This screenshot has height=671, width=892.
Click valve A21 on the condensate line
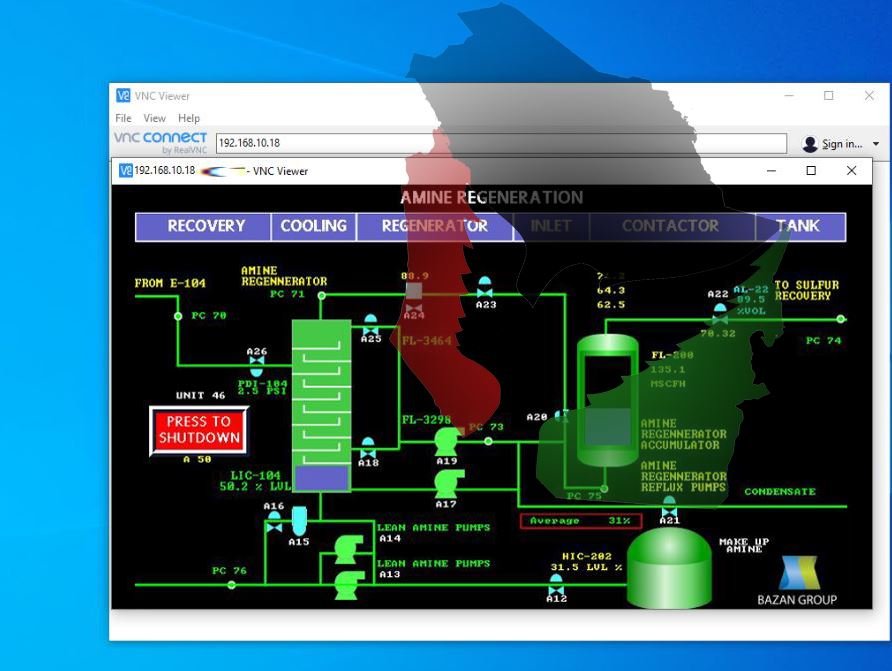pos(669,506)
